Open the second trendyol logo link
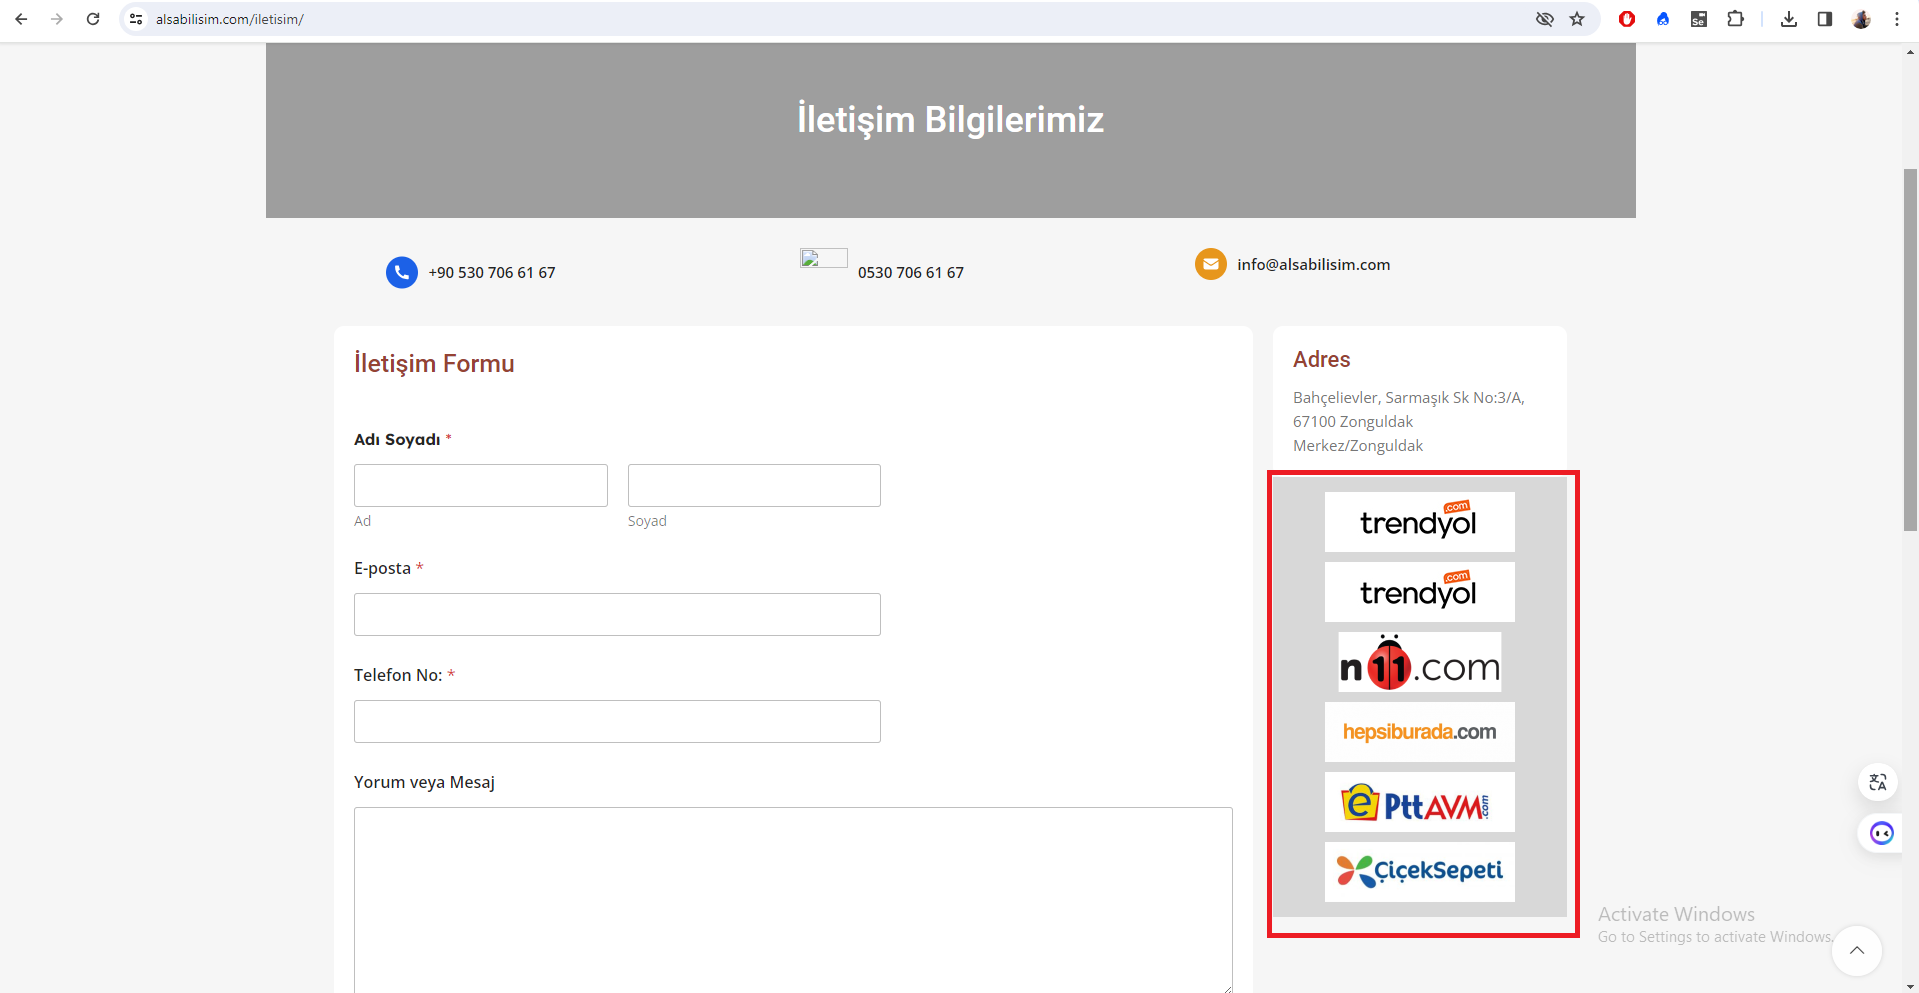 click(1420, 592)
